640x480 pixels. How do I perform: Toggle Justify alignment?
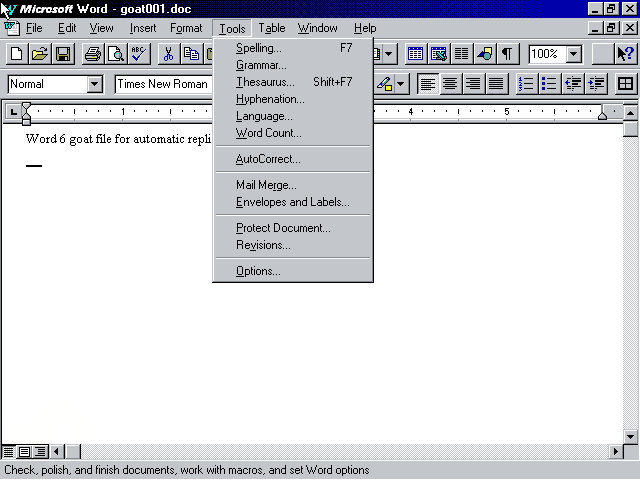pos(496,84)
